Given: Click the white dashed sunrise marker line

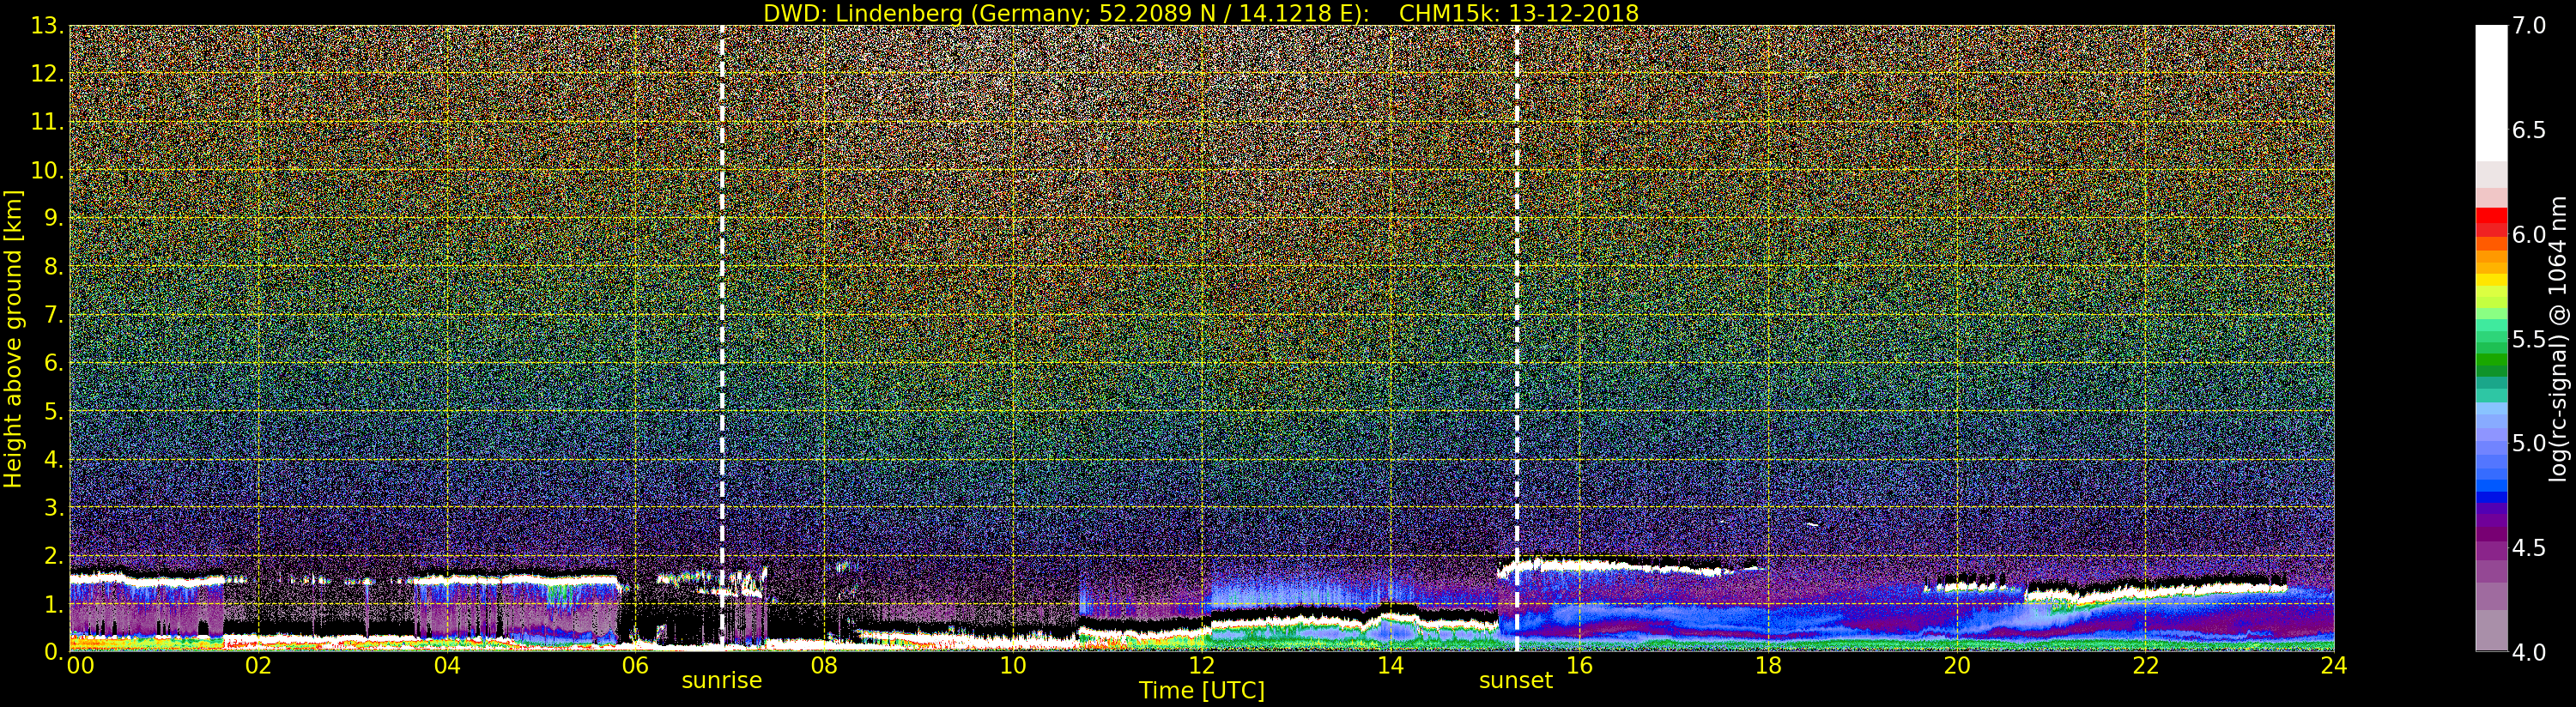Looking at the screenshot, I should (x=722, y=338).
